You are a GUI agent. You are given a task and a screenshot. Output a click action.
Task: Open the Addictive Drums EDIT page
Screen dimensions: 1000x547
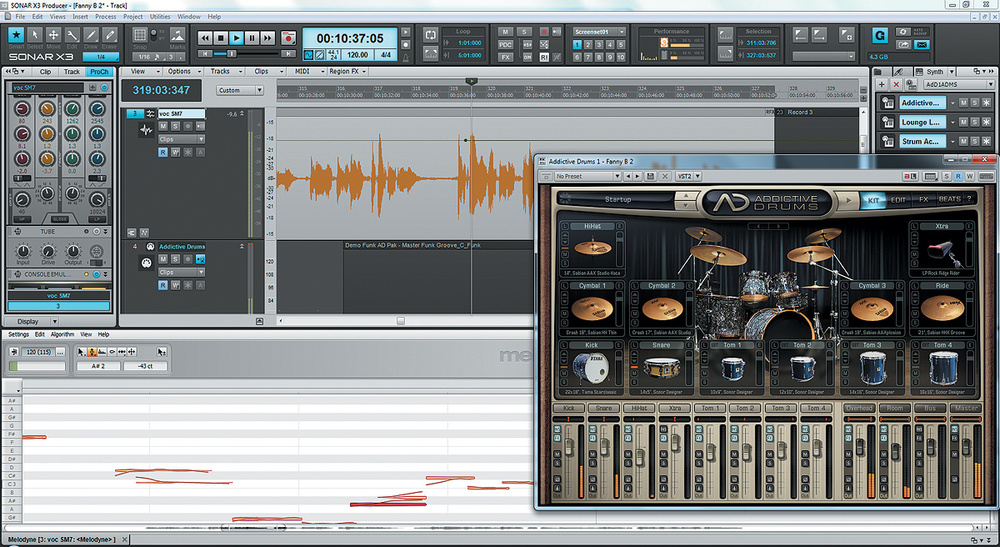click(x=898, y=200)
